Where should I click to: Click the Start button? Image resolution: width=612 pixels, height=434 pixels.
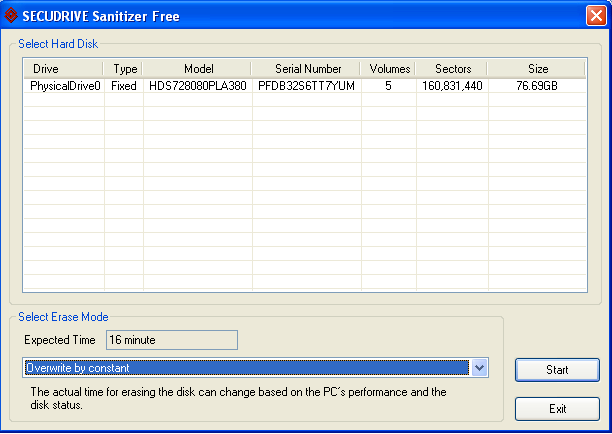[x=557, y=370]
